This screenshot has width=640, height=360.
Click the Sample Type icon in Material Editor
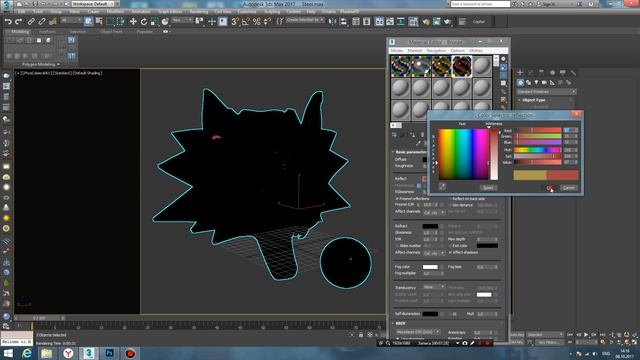tap(503, 59)
